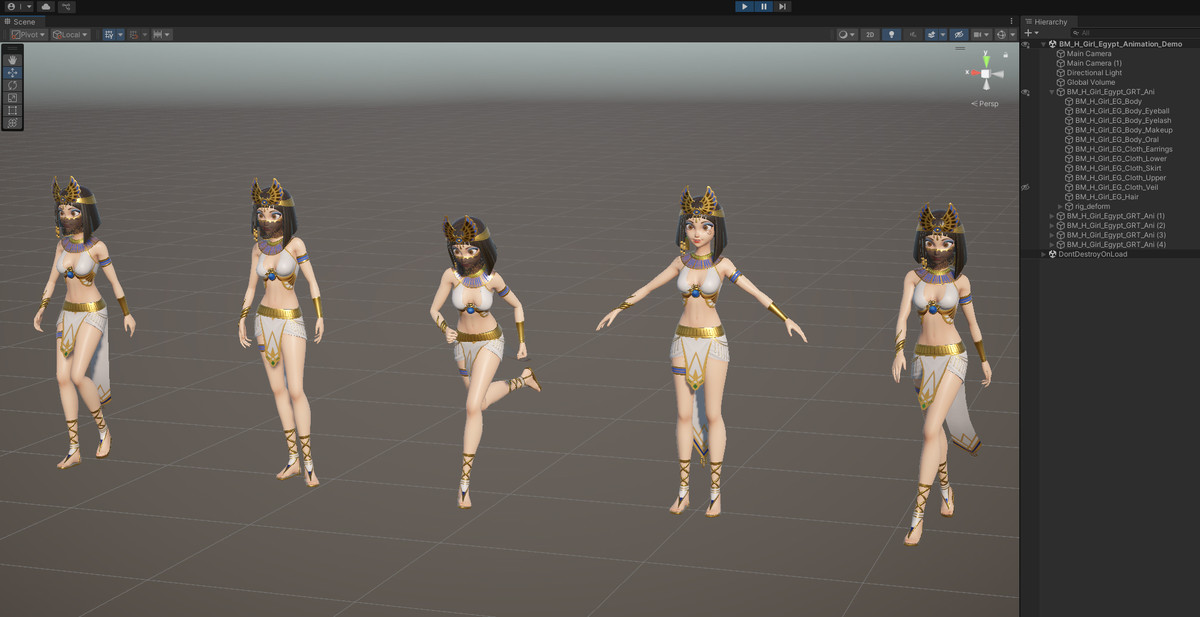Open the scene camera settings icon
The height and width of the screenshot is (617, 1200).
coord(980,34)
